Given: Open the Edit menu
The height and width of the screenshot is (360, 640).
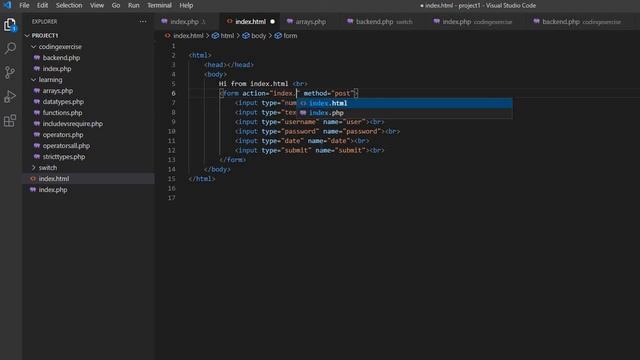Looking at the screenshot, I should 42,5.
